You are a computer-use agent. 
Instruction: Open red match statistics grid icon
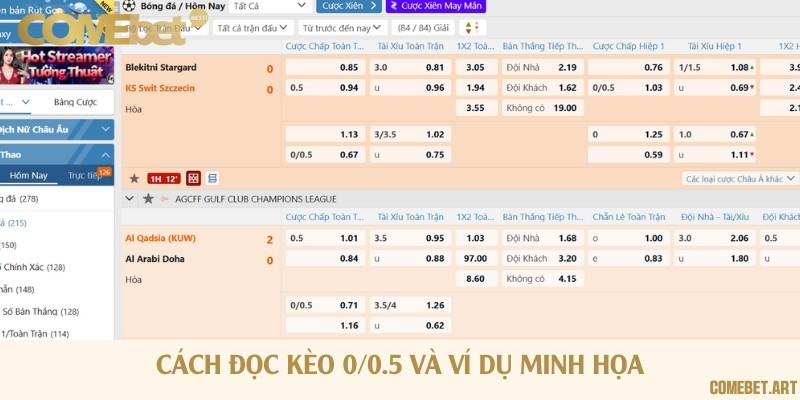click(x=193, y=178)
